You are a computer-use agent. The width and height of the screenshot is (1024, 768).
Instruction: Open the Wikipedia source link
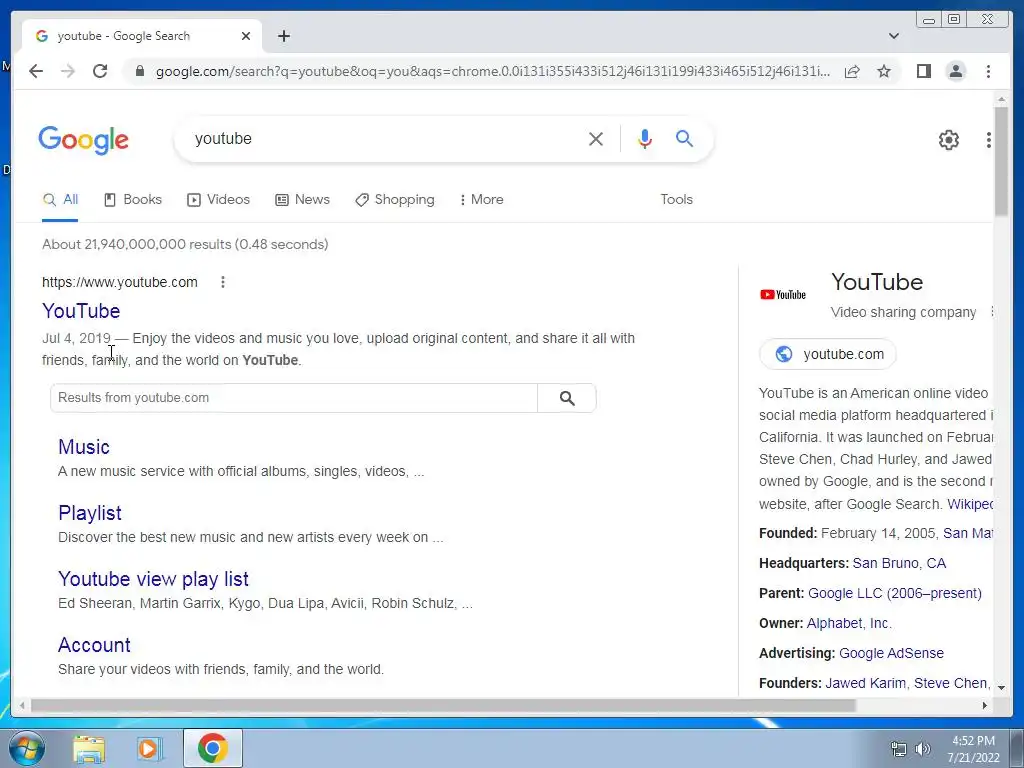[970, 504]
